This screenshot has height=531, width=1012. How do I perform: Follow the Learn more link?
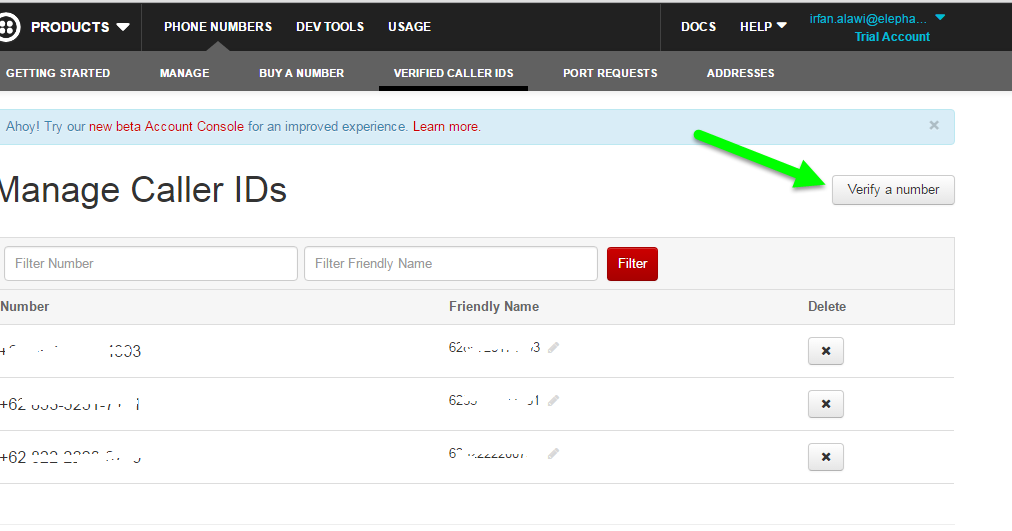[x=447, y=126]
